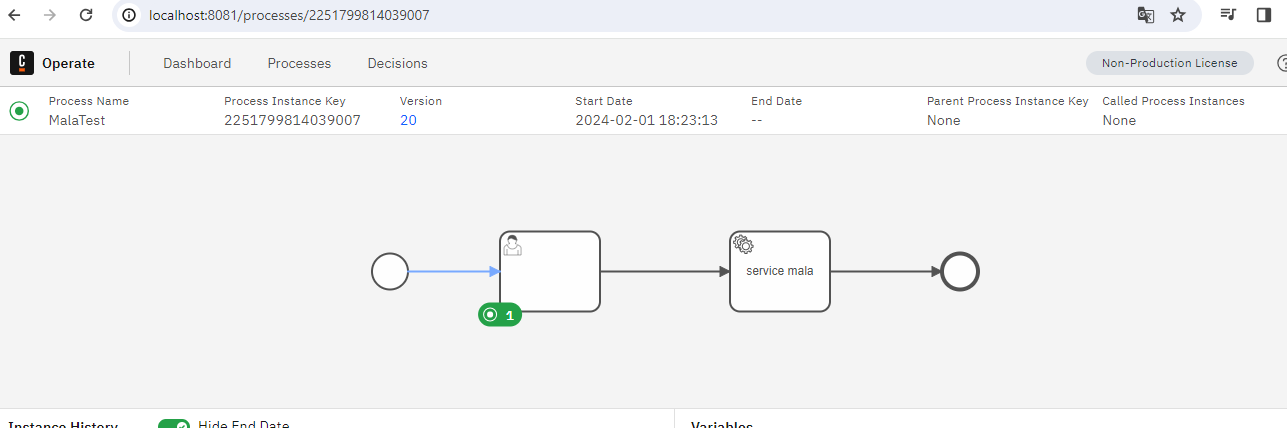
Task: Click the gear icon on service task
Action: (x=743, y=244)
